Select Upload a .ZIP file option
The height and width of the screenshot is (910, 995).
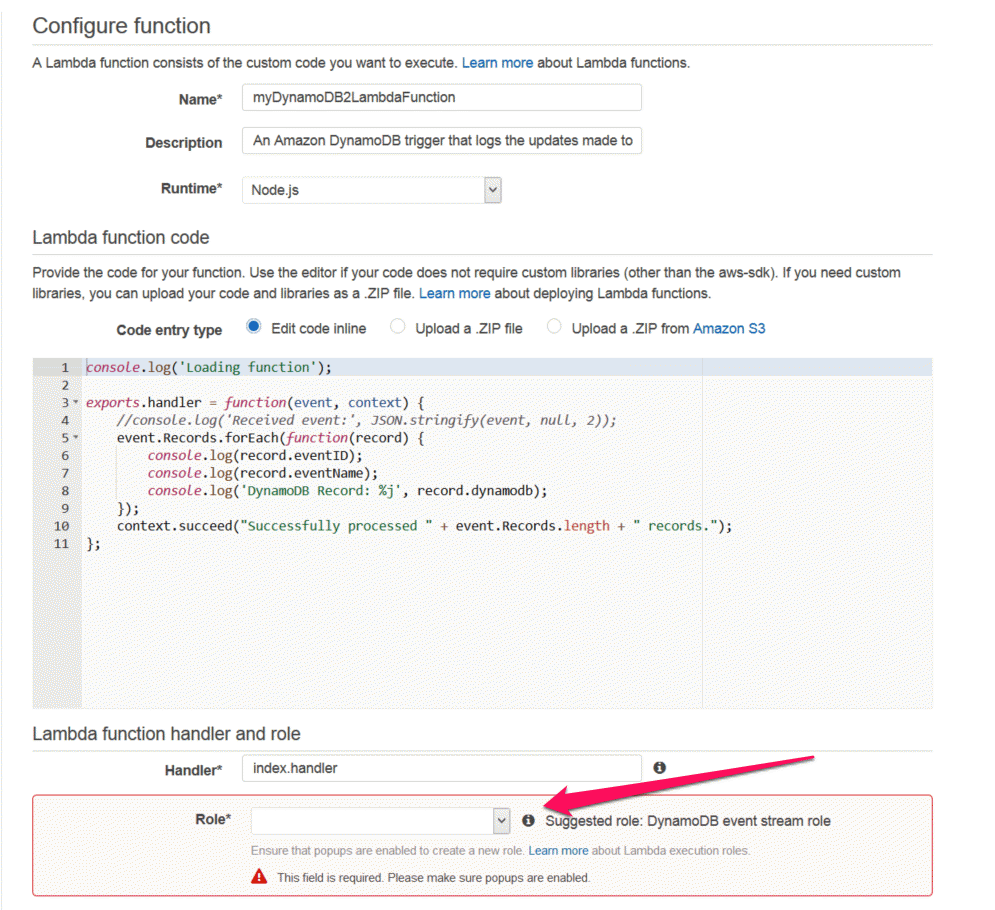point(398,327)
